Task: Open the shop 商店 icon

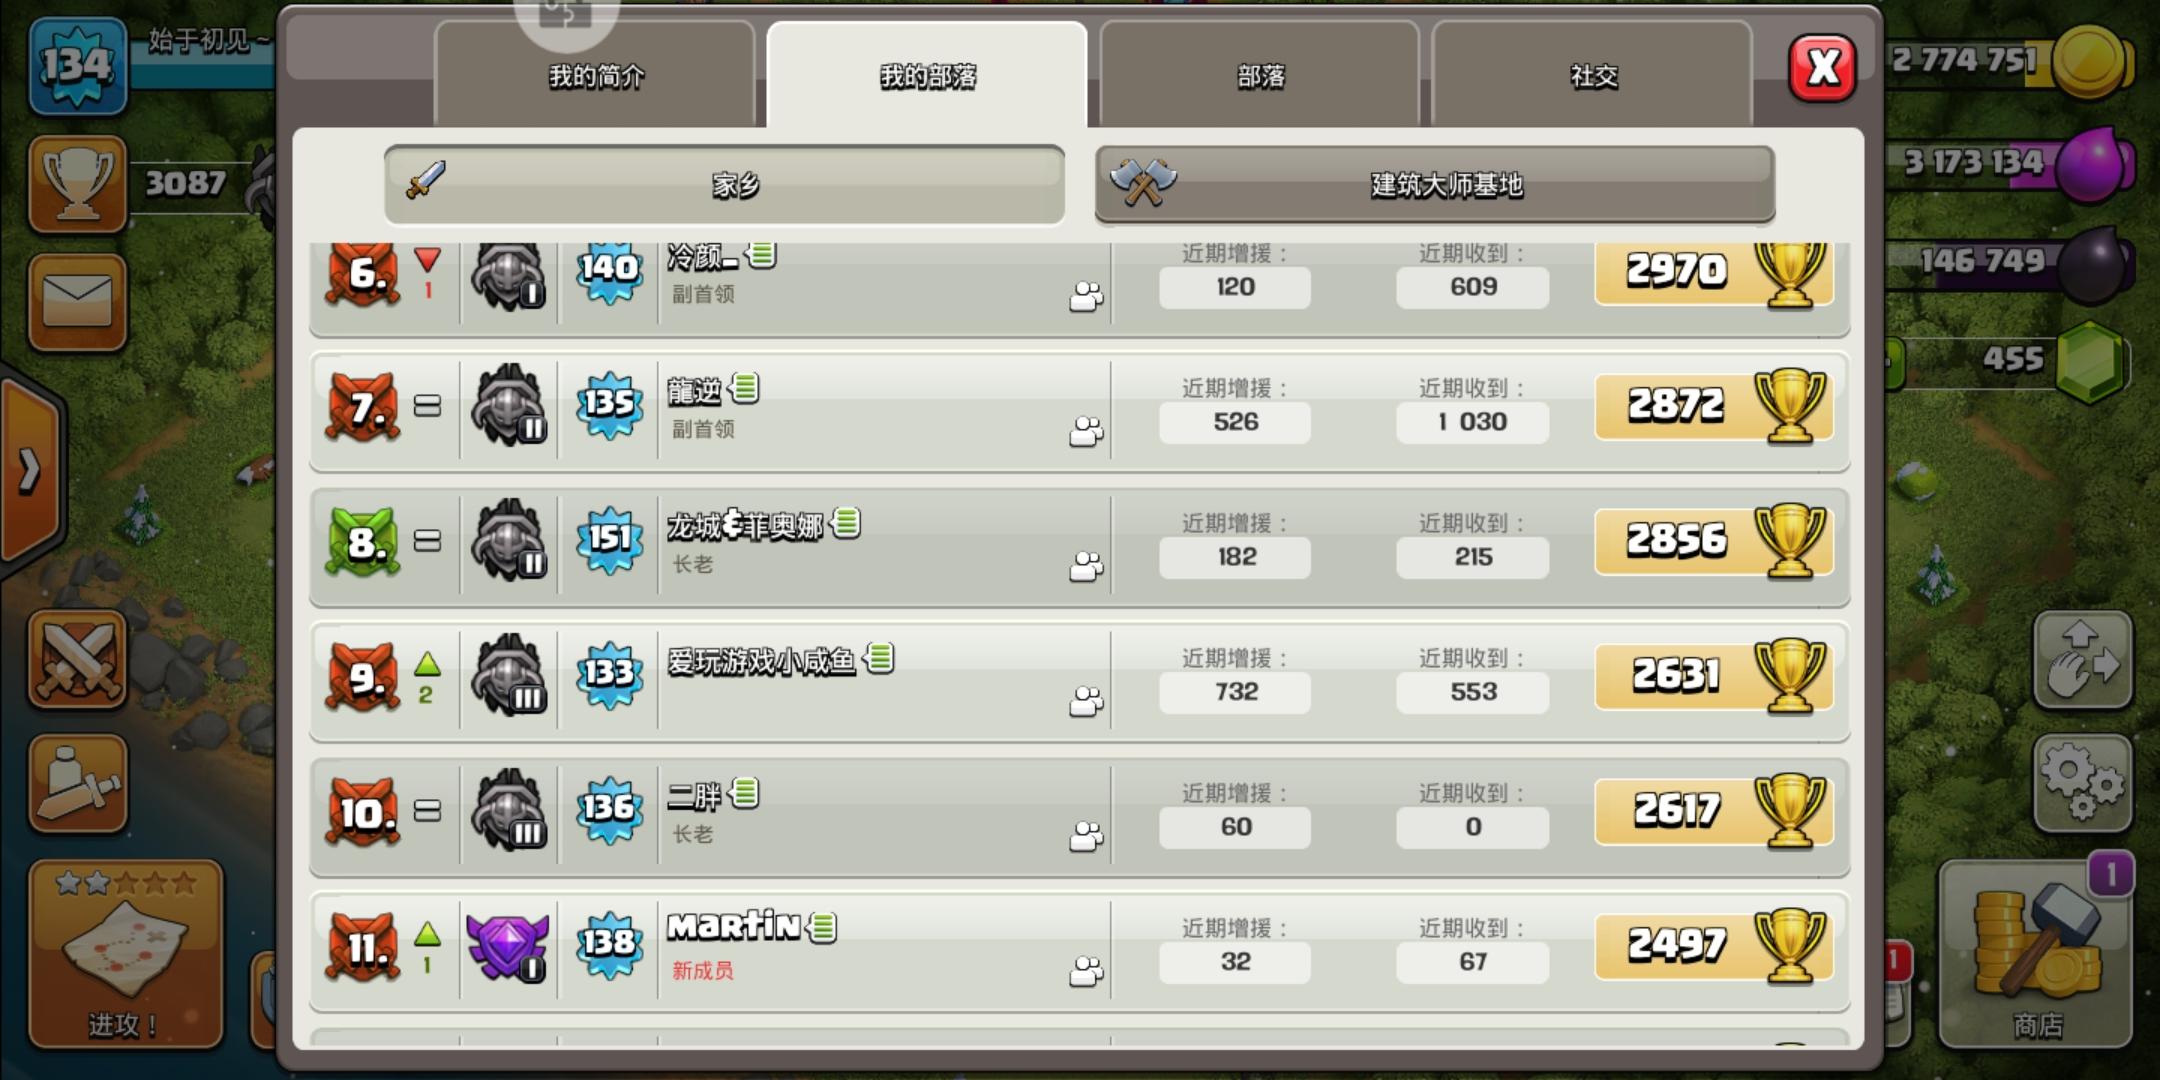Action: (x=2037, y=954)
